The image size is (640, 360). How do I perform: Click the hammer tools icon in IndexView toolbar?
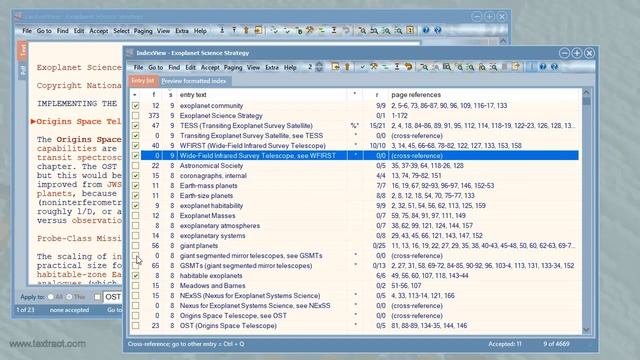pyautogui.click(x=374, y=67)
